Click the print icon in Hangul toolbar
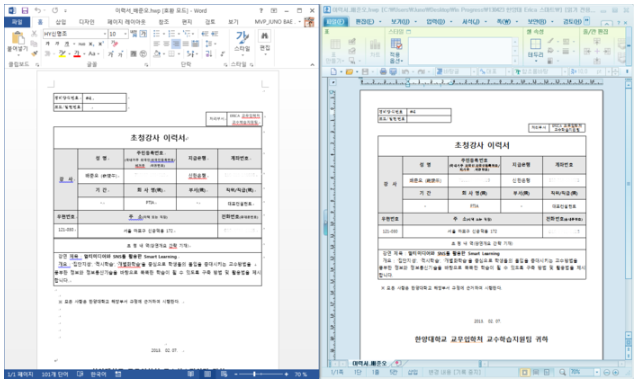 tap(383, 72)
